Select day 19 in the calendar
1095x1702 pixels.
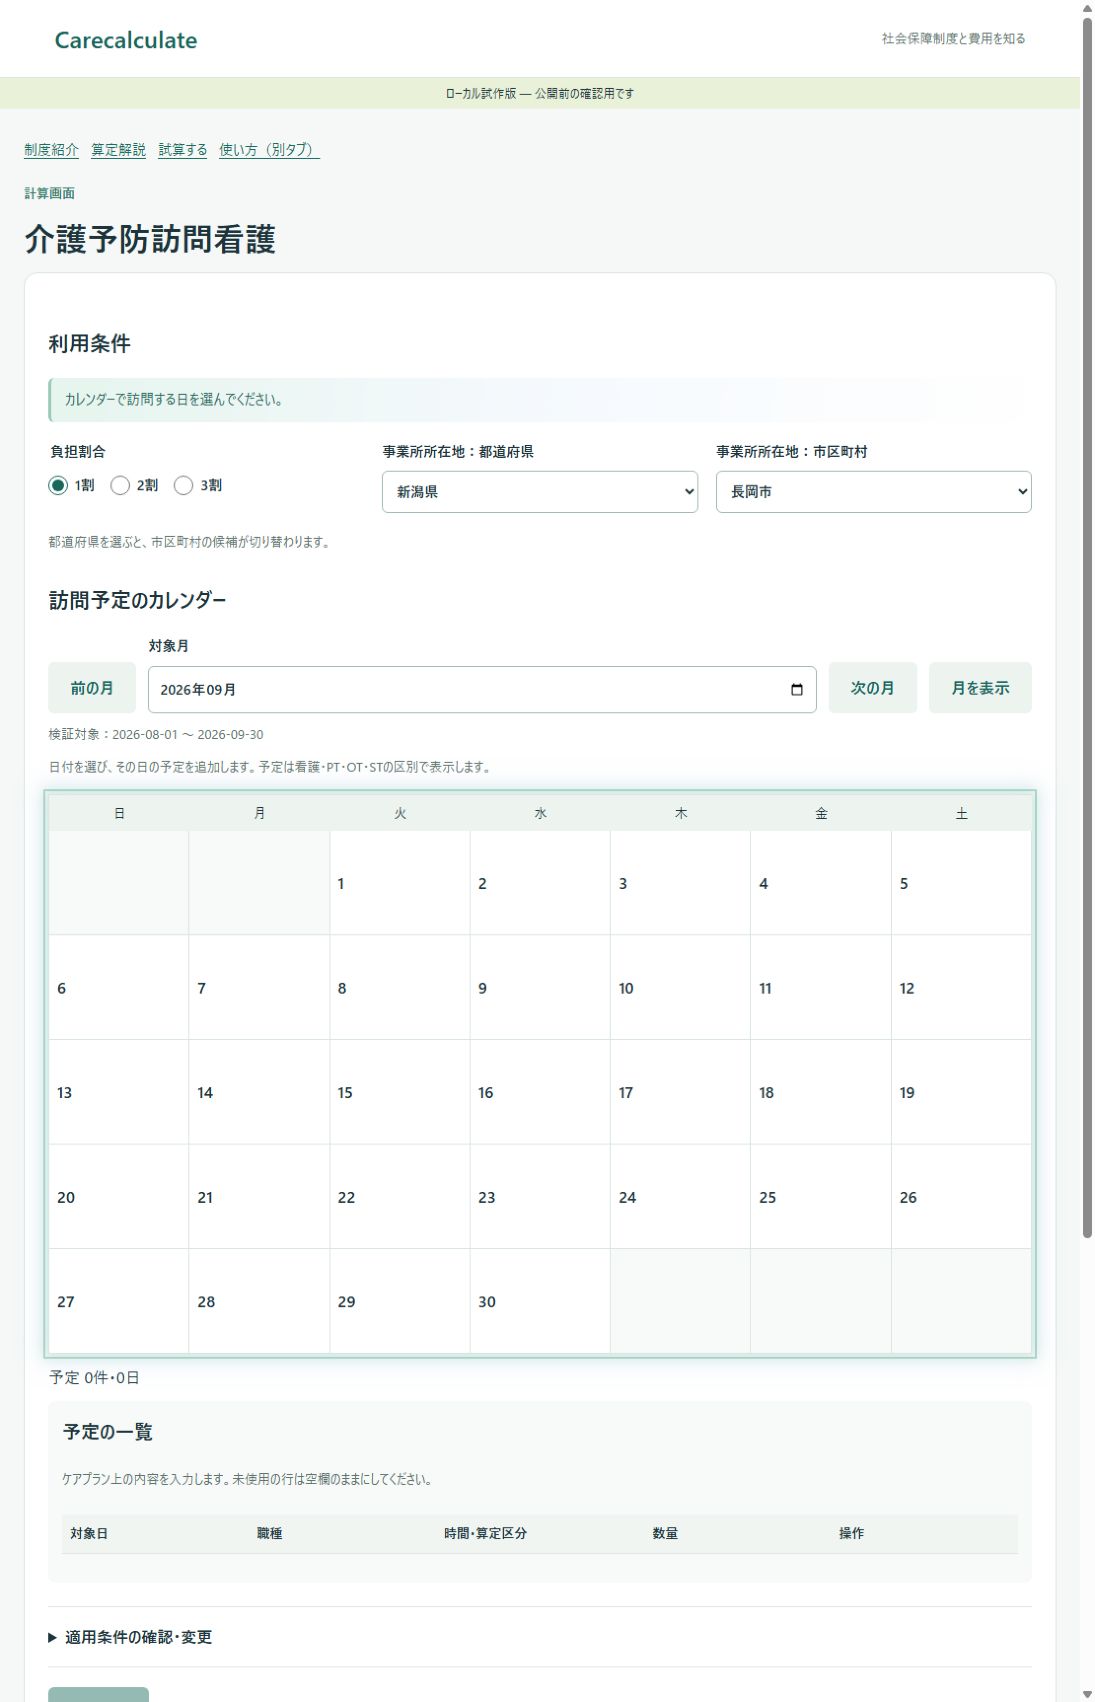pyautogui.click(x=961, y=1092)
